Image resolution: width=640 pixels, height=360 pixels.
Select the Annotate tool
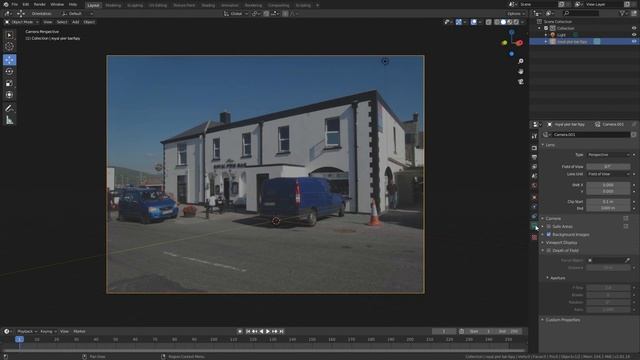9,109
